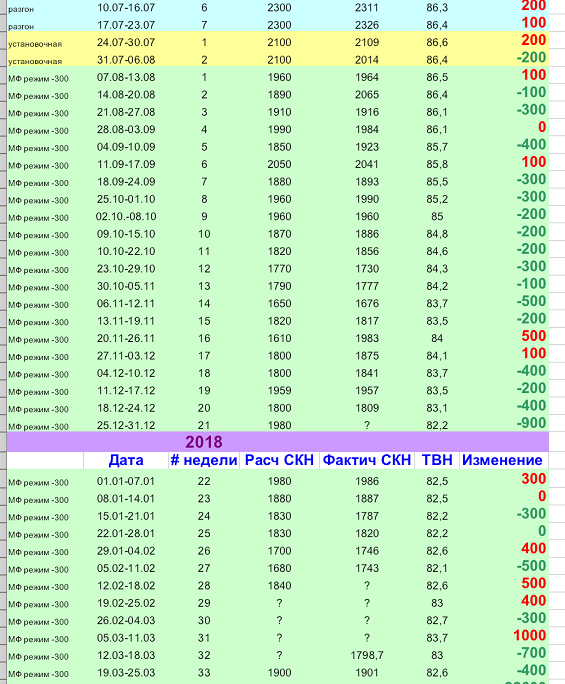Click the cell with value 1841

[366, 374]
